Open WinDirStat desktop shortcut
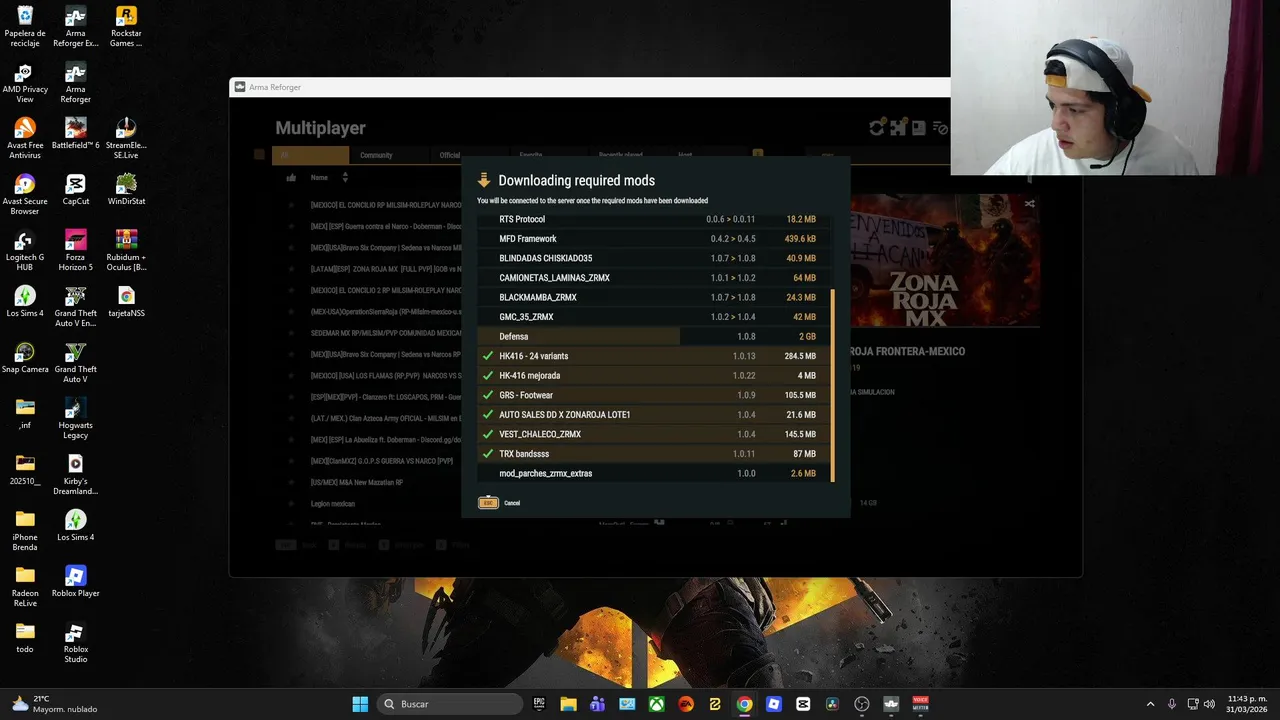This screenshot has width=1280, height=720. tap(126, 190)
